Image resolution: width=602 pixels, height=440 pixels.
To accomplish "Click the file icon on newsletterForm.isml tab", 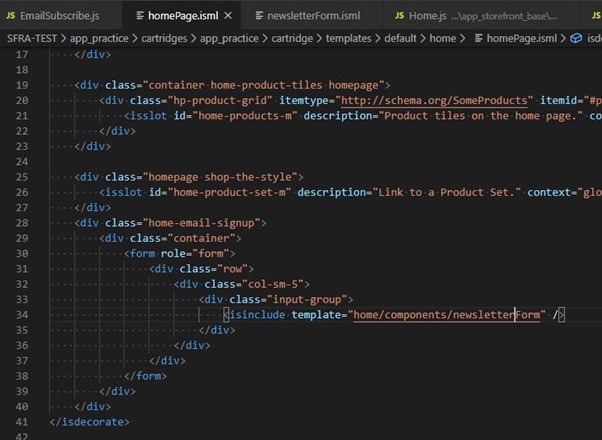I will pyautogui.click(x=260, y=16).
